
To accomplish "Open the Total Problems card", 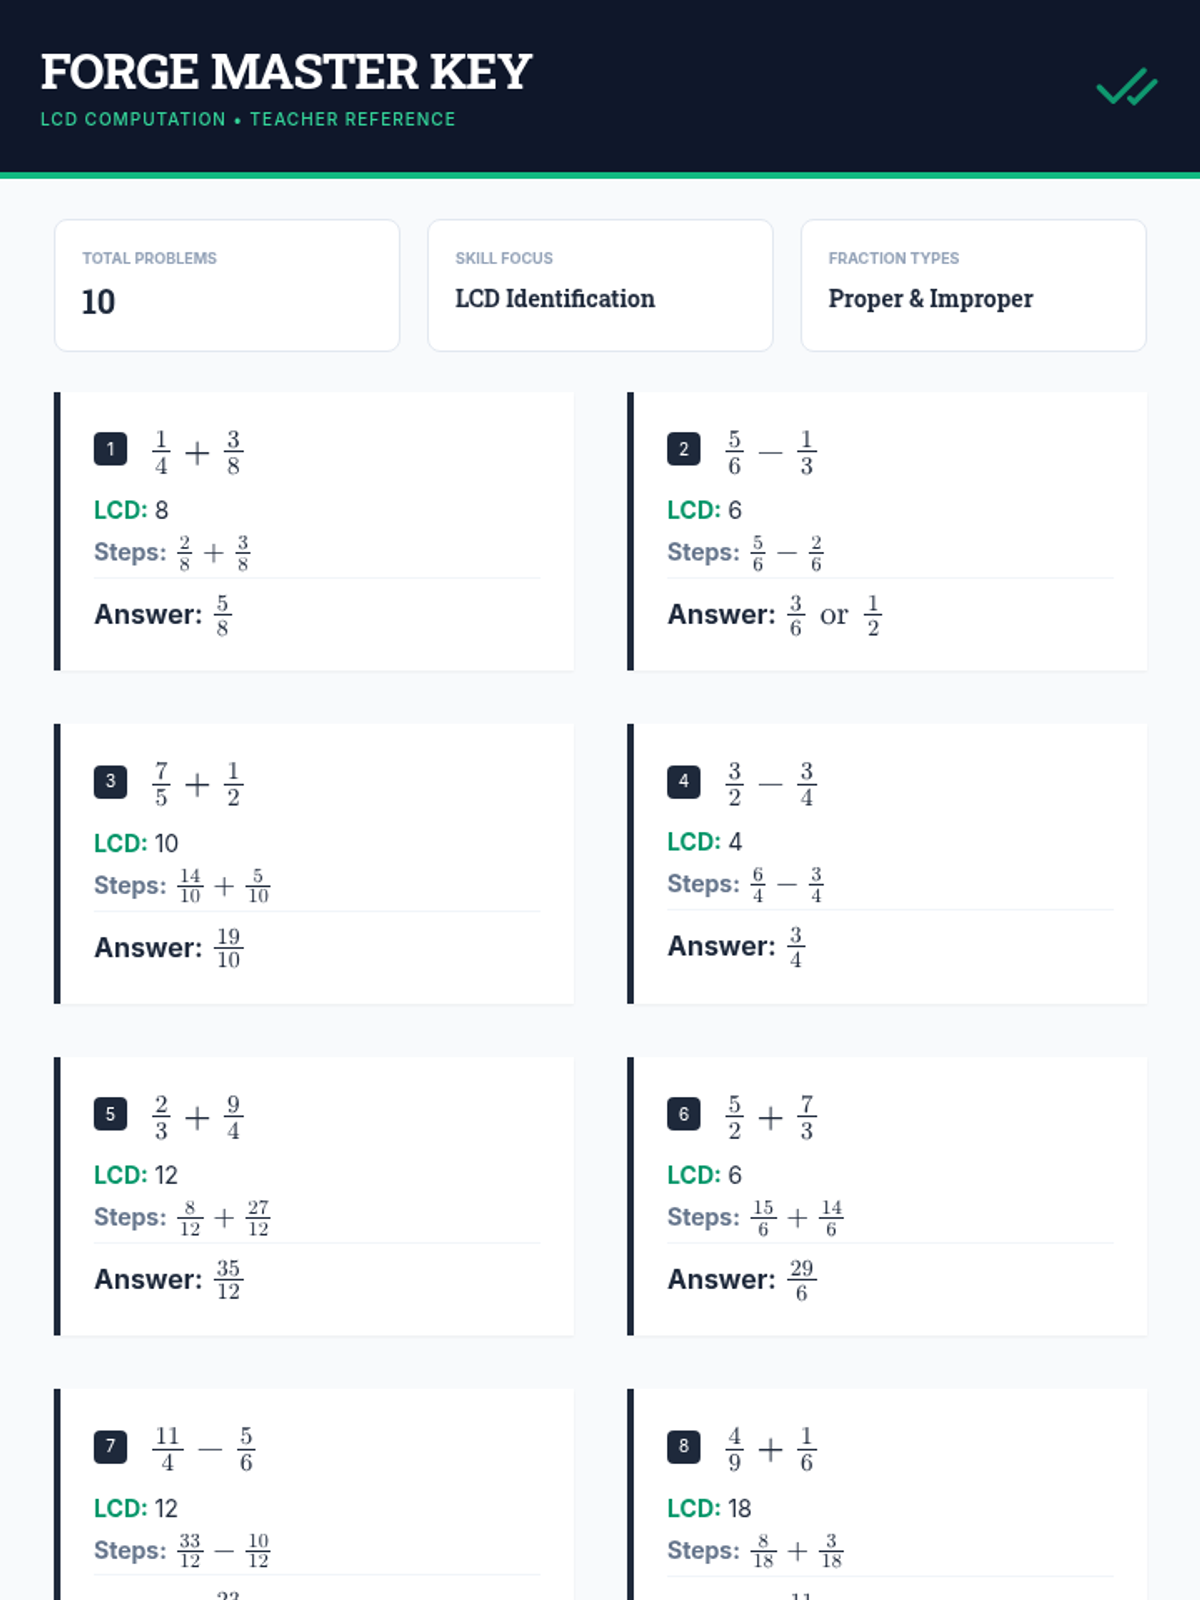I will click(227, 285).
